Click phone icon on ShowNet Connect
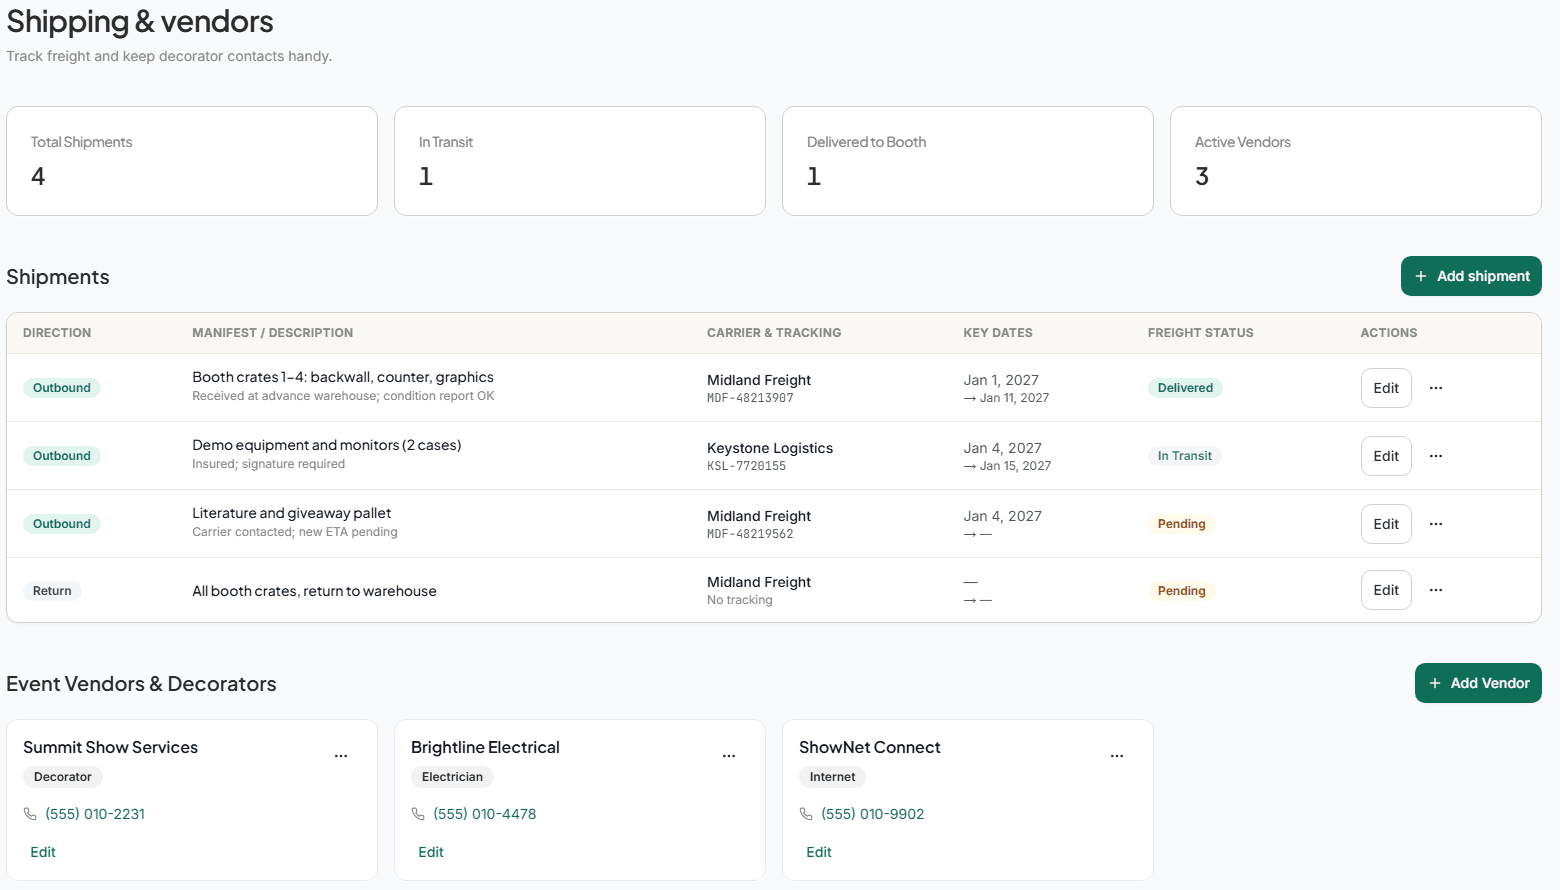Screen dimensions: 1560x890 point(806,814)
